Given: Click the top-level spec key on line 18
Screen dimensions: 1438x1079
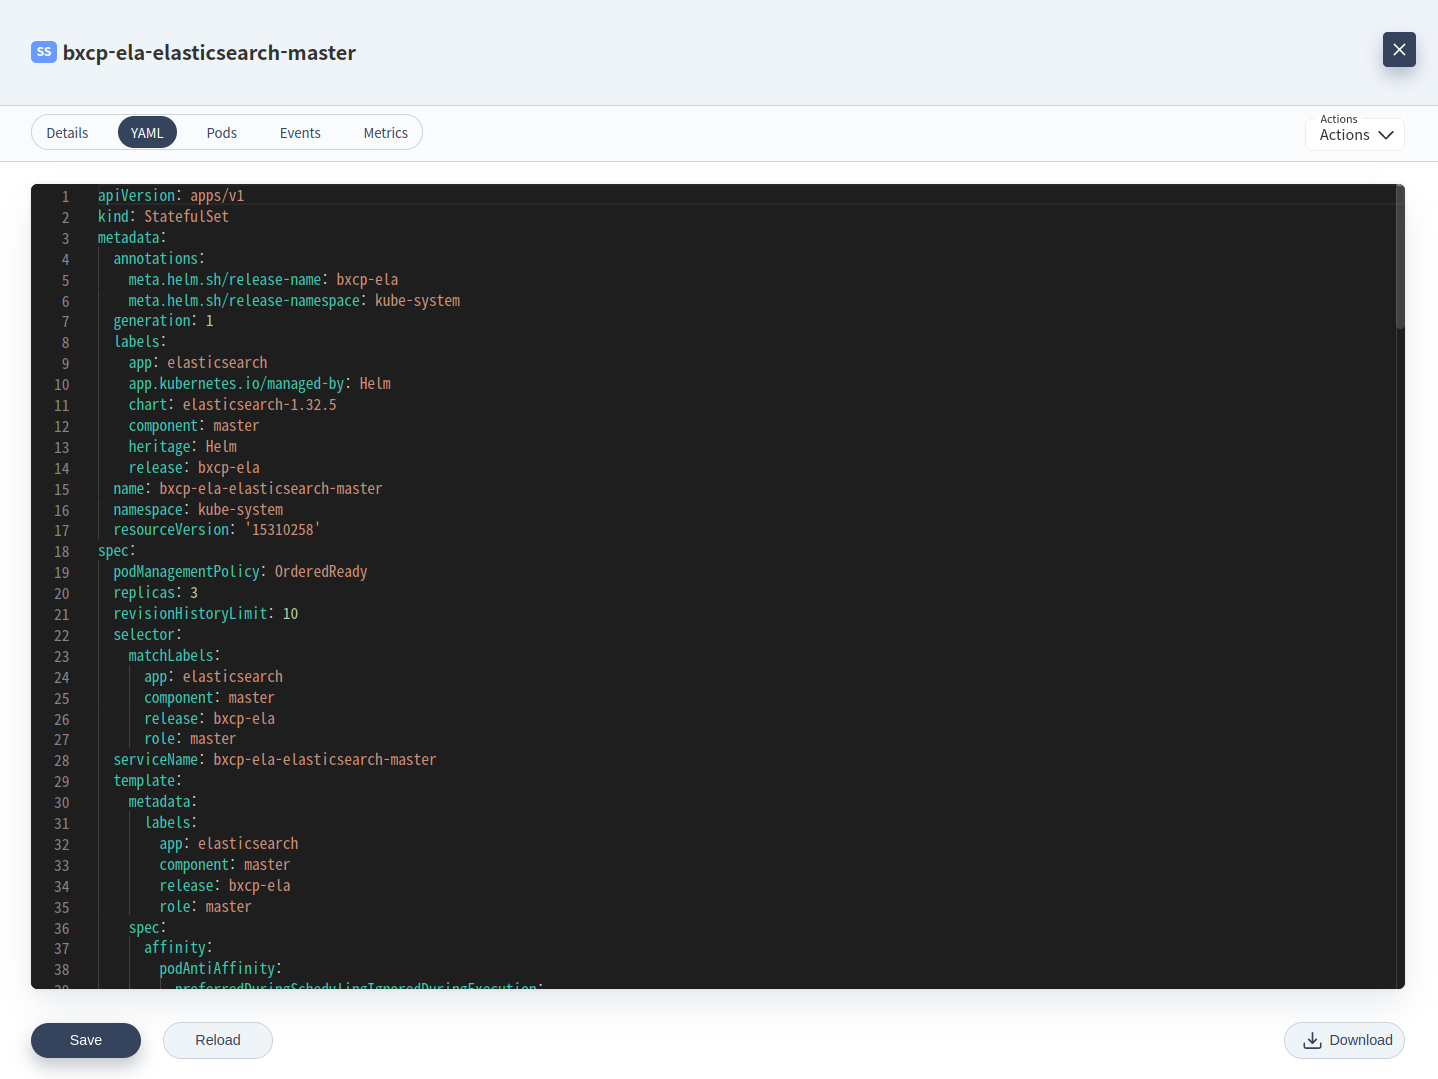Looking at the screenshot, I should (x=113, y=551).
